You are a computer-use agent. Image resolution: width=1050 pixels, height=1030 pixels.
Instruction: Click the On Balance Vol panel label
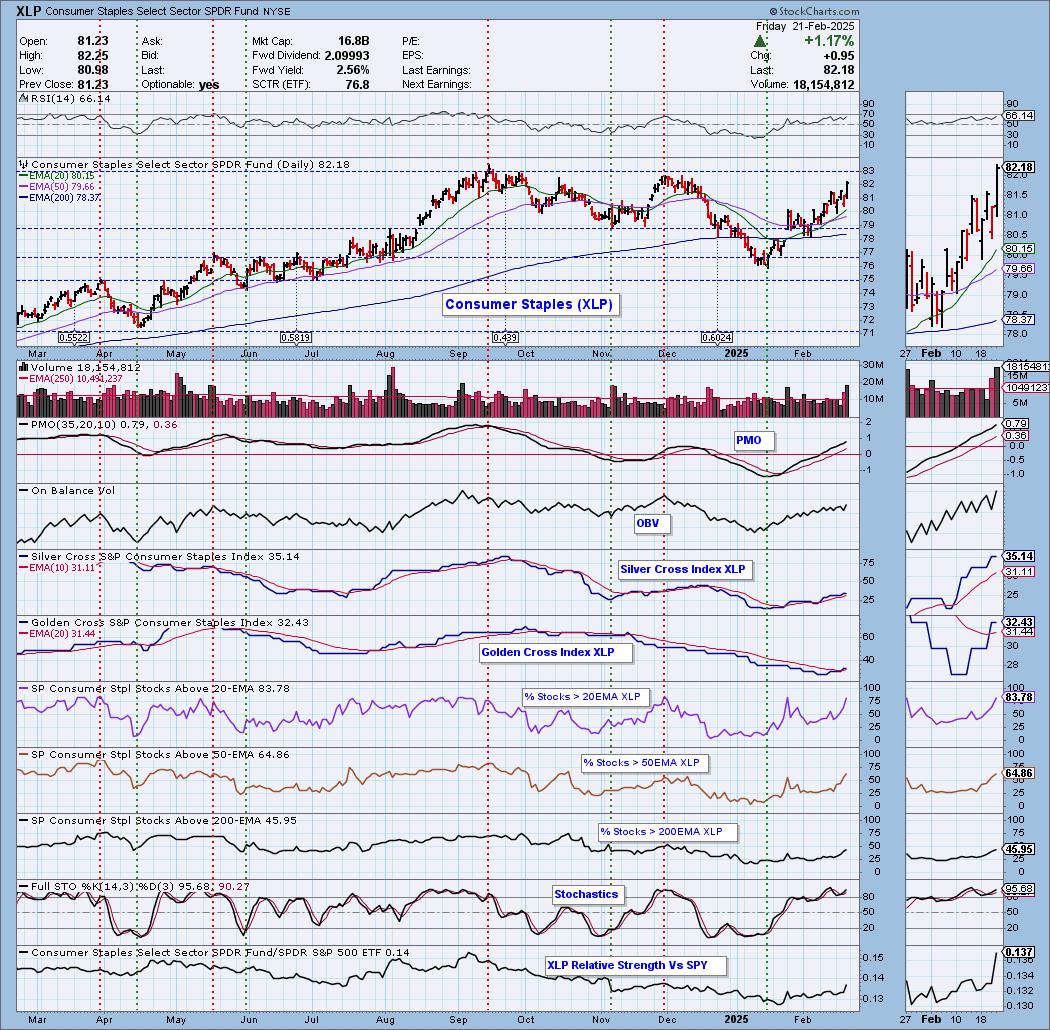point(73,491)
